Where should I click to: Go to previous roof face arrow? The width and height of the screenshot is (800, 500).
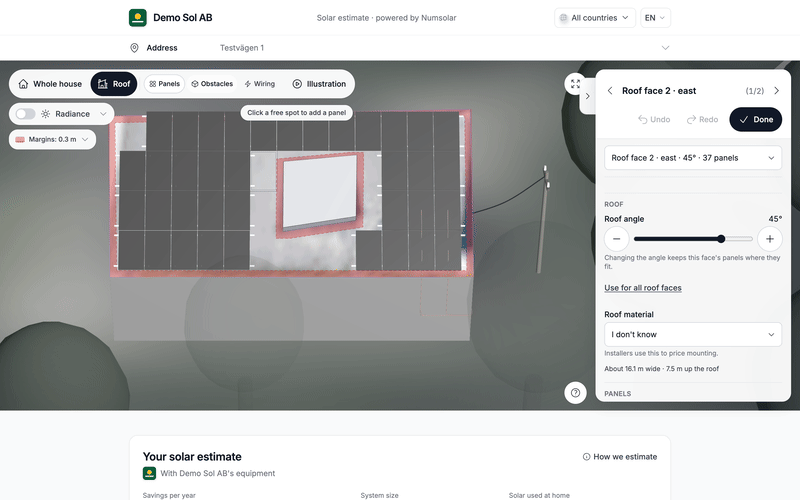[x=610, y=91]
